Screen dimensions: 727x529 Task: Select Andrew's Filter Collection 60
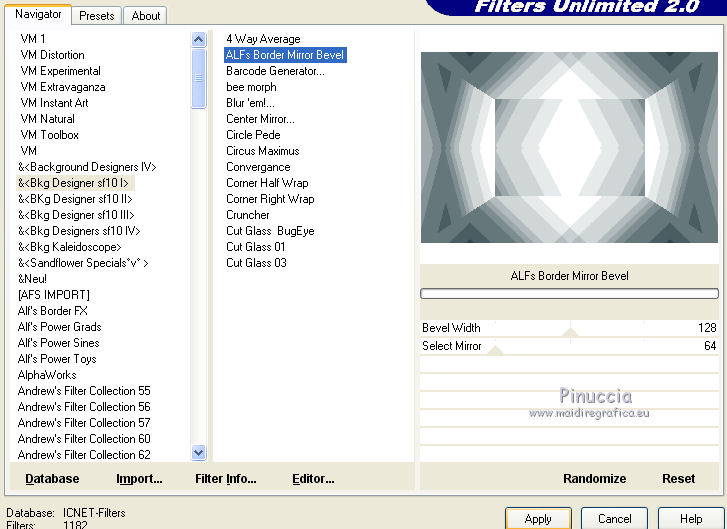pyautogui.click(x=84, y=439)
